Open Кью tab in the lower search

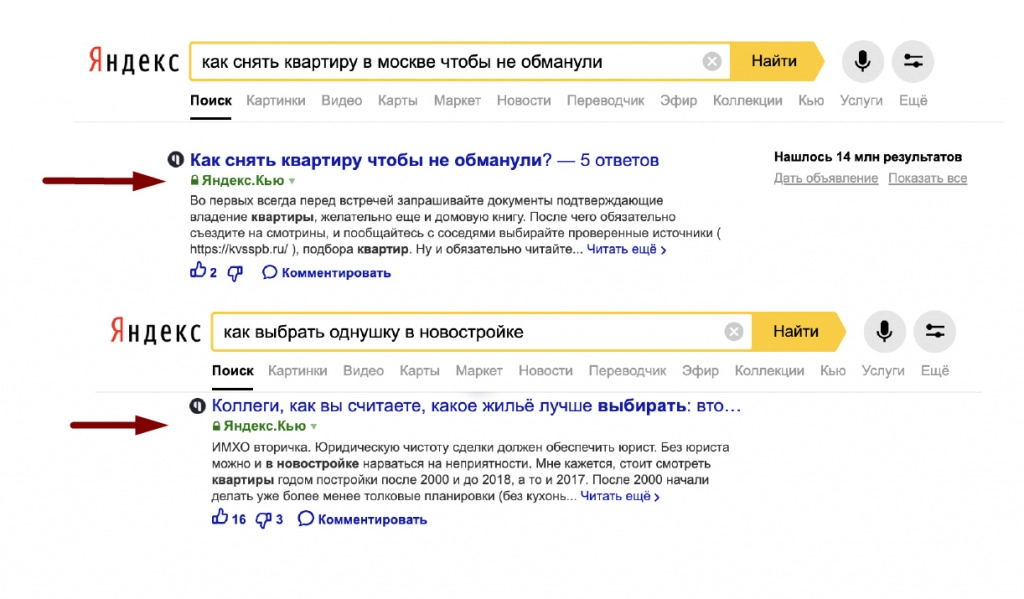(x=833, y=370)
